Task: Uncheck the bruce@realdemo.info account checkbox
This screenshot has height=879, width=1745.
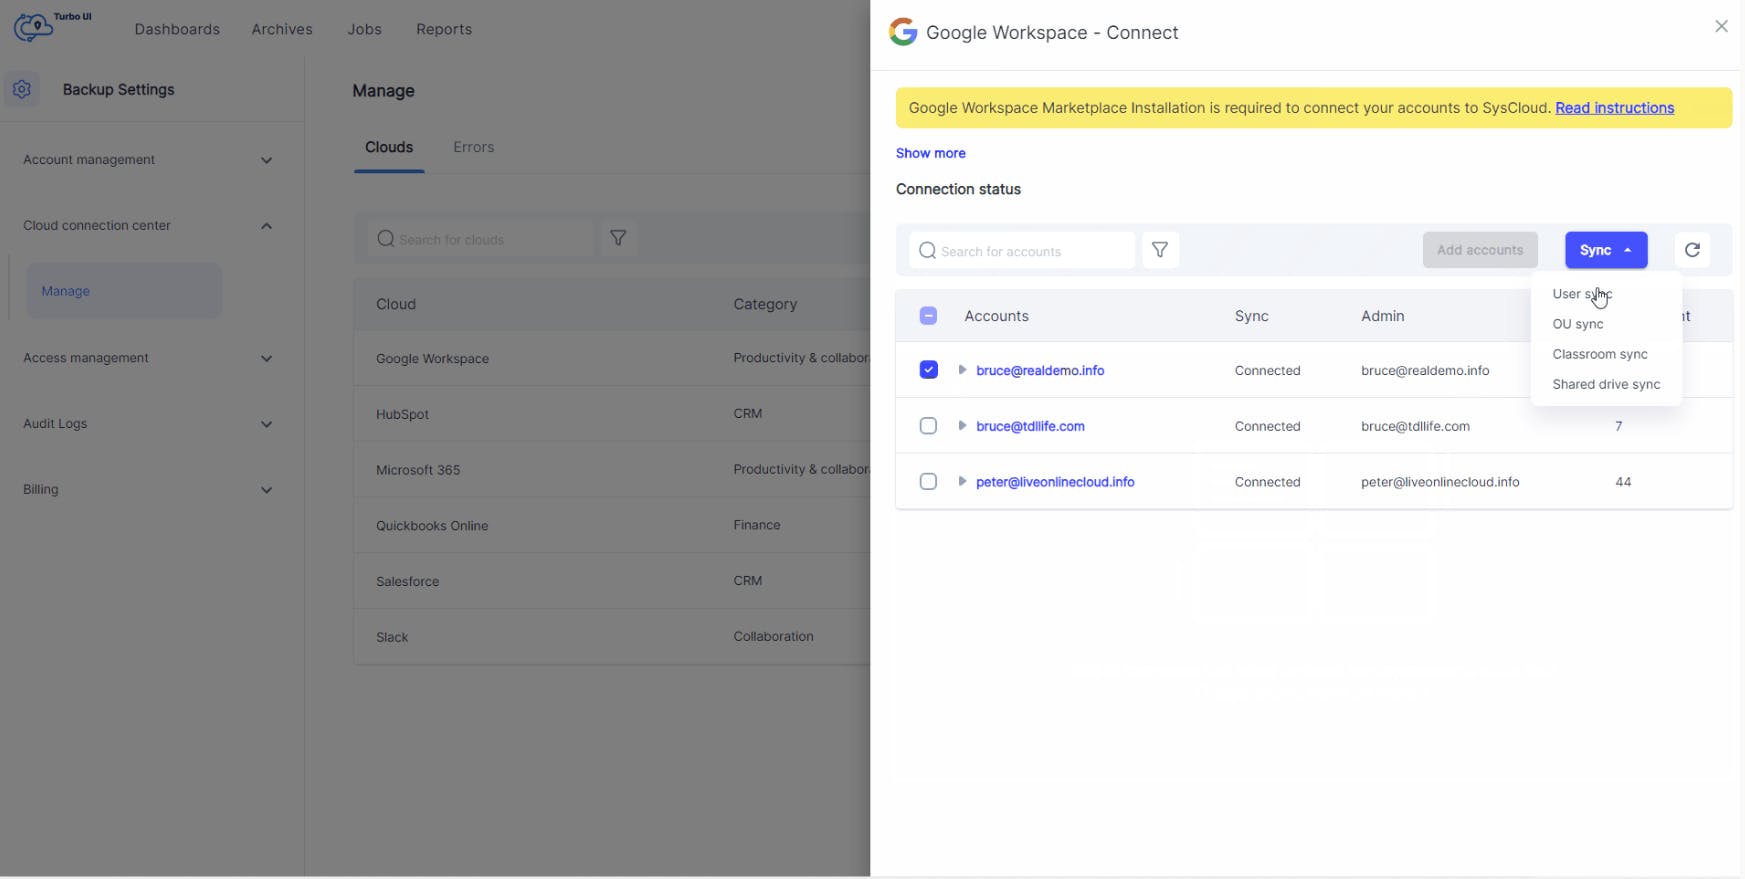Action: [928, 370]
